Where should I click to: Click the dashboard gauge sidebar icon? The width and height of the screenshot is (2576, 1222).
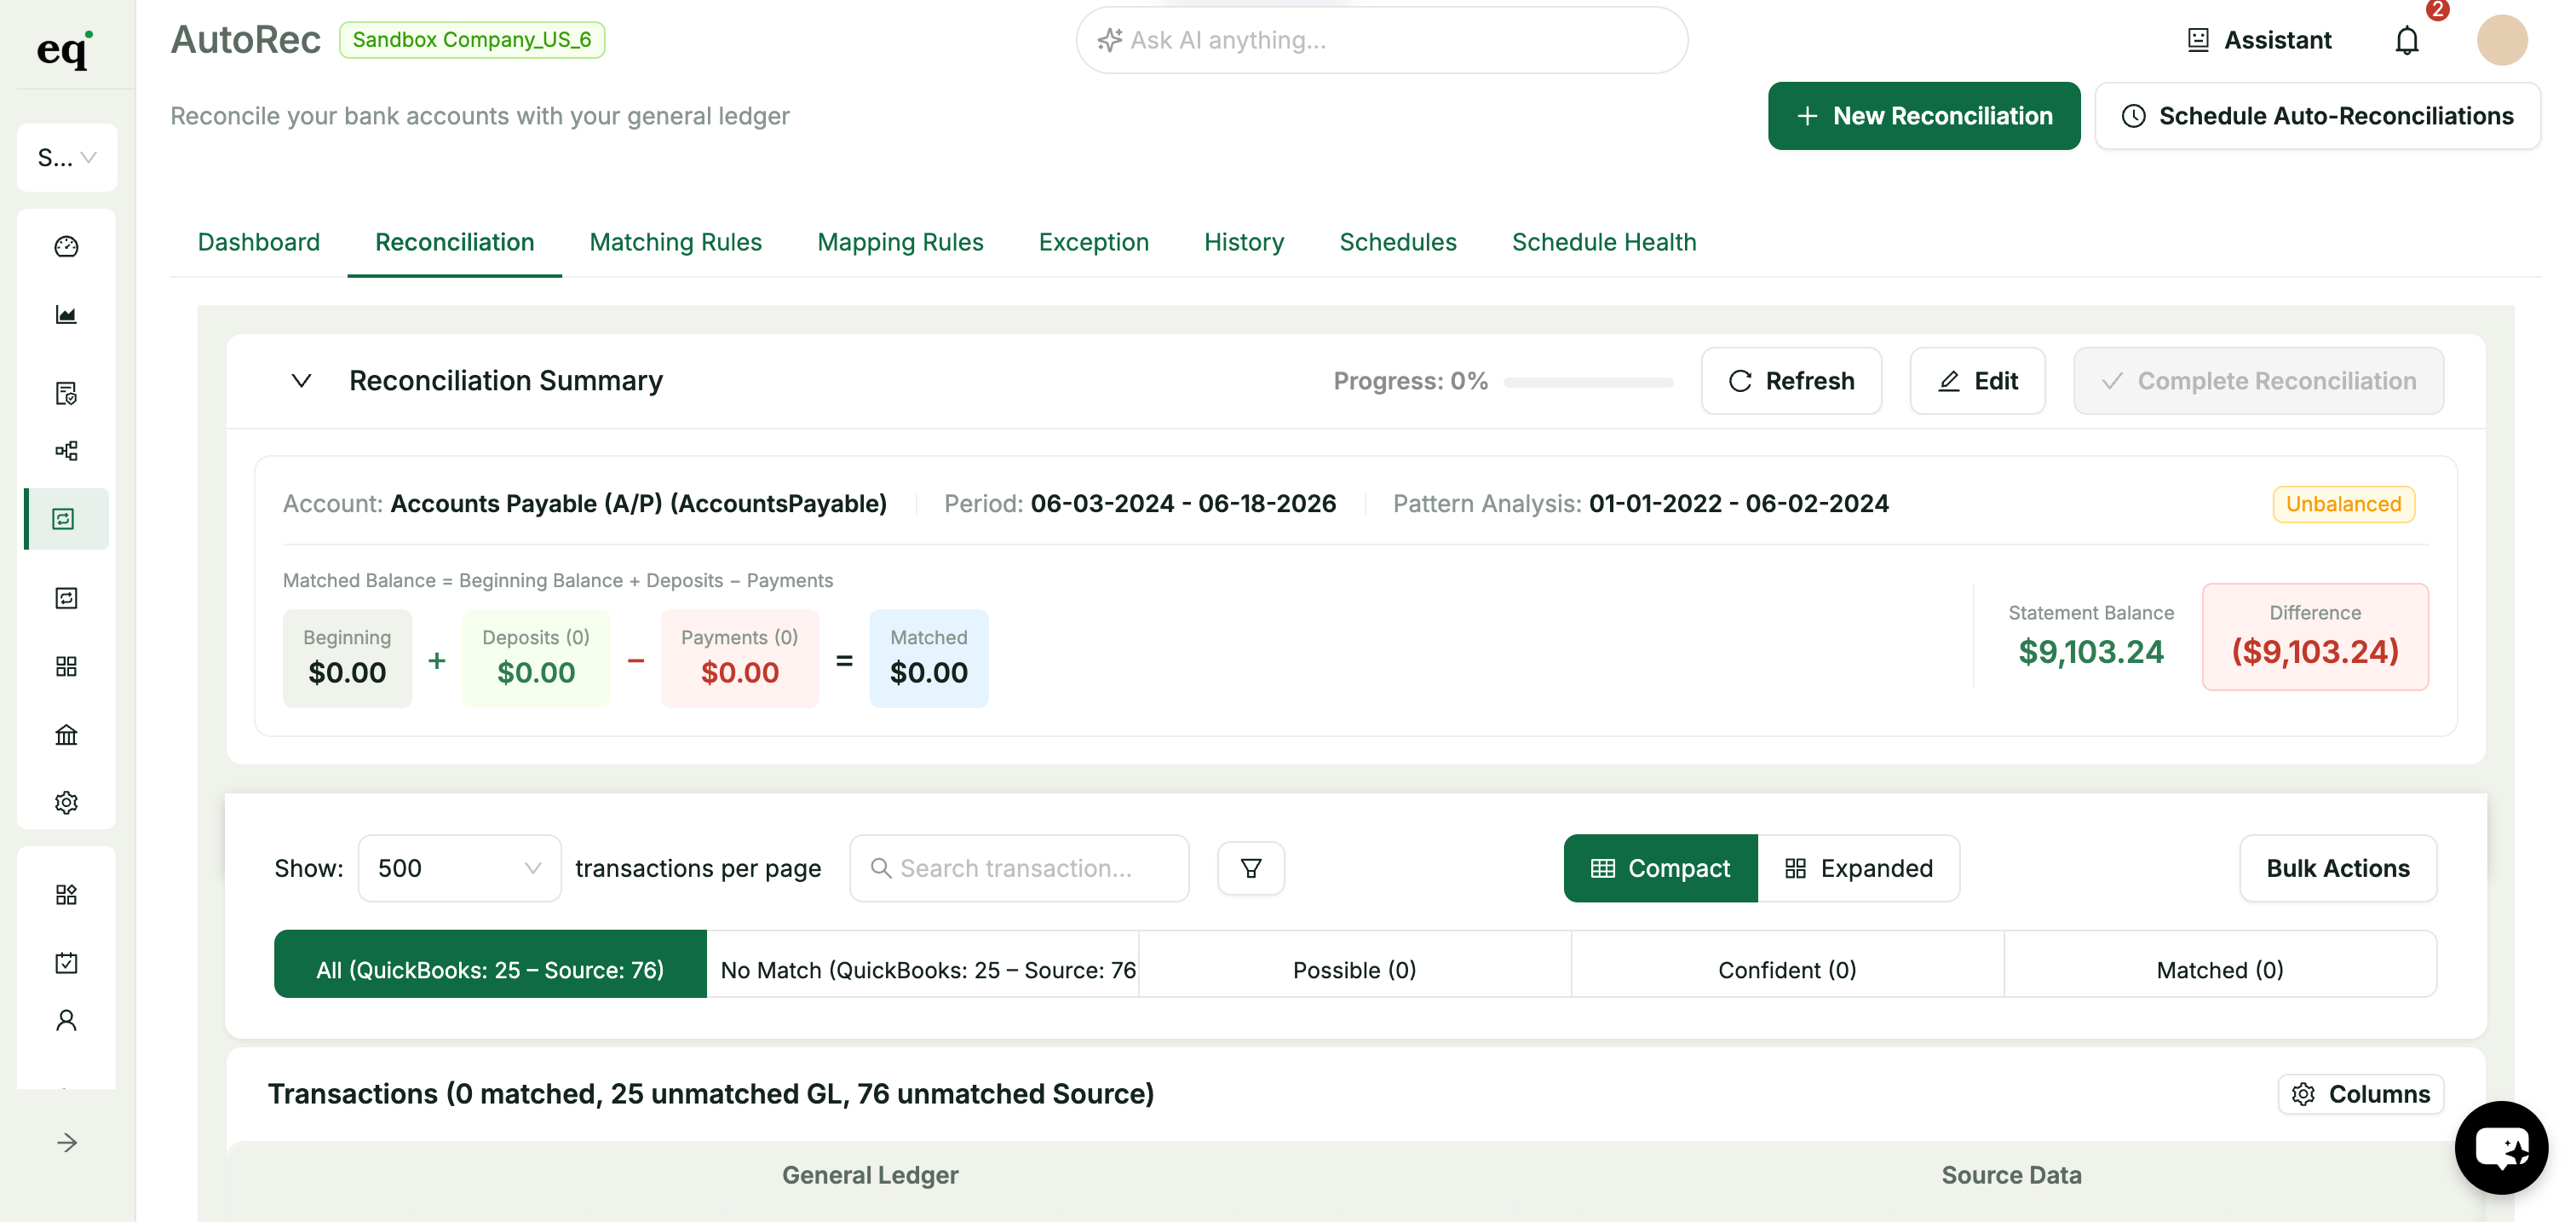click(66, 246)
